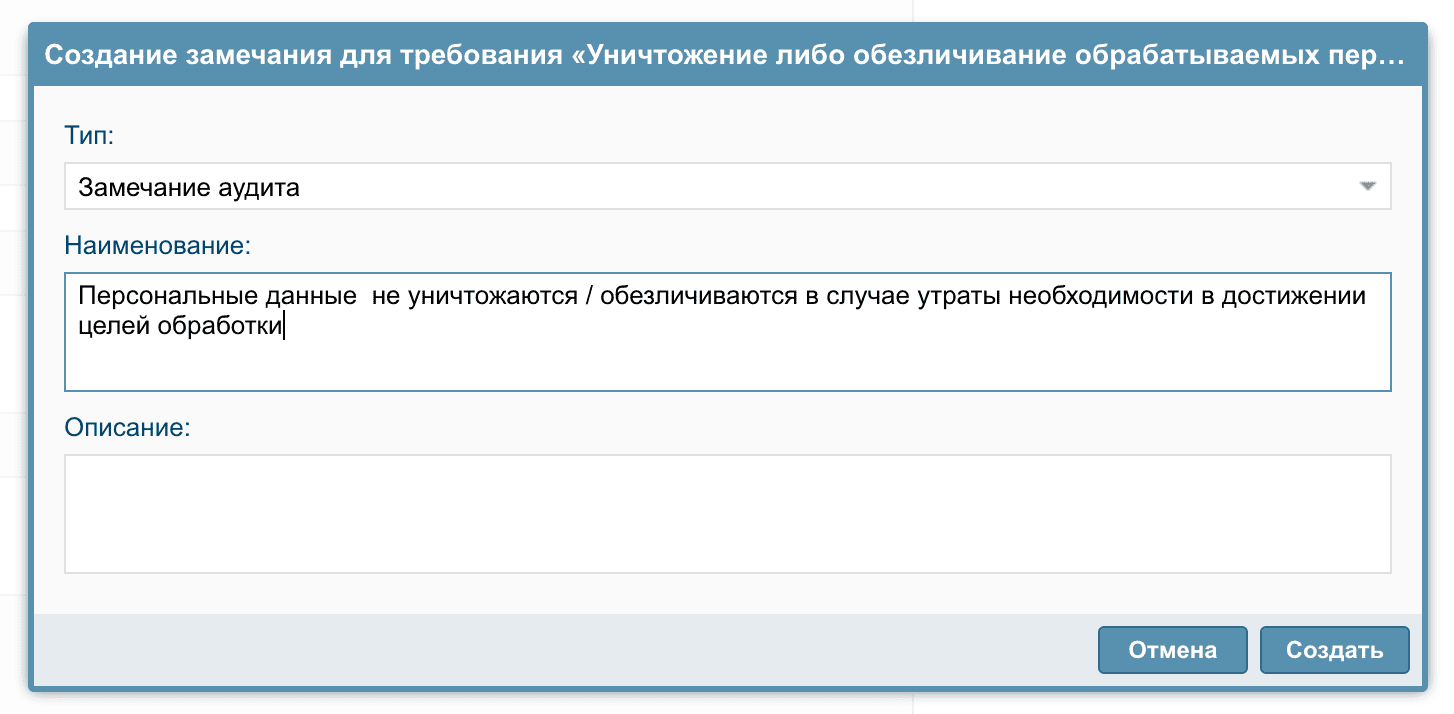Viewport: 1454px width, 714px height.
Task: Cancel the dialog with Отмена
Action: [x=1172, y=650]
